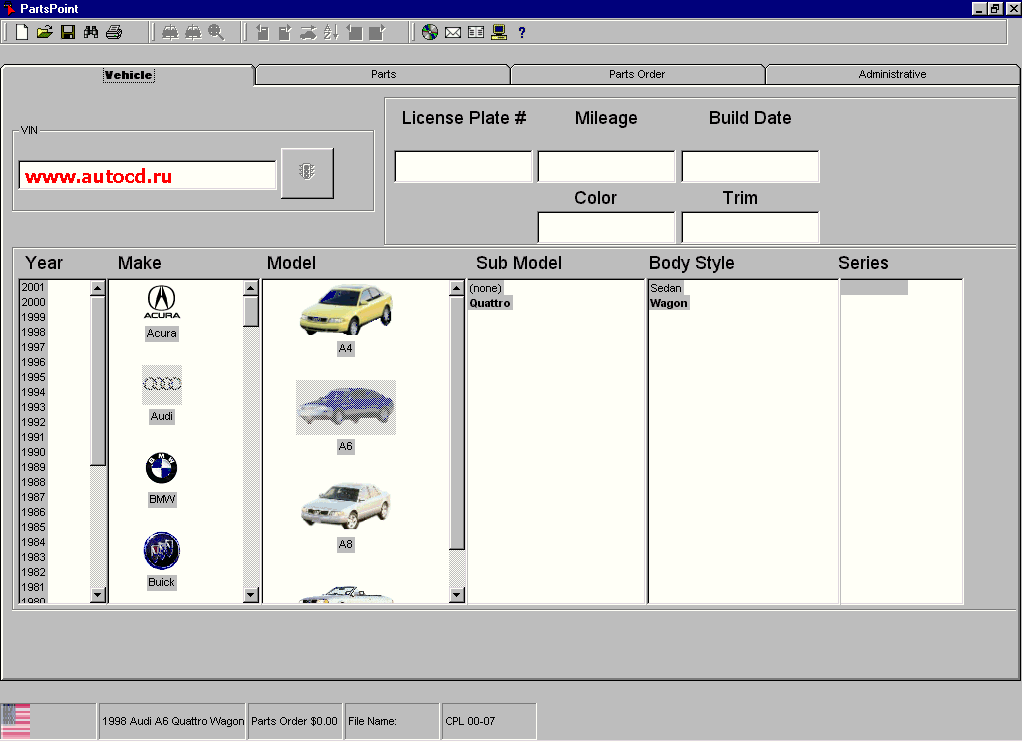Click "CPL 00-07" in status bar
The image size is (1022, 742).
click(x=470, y=721)
